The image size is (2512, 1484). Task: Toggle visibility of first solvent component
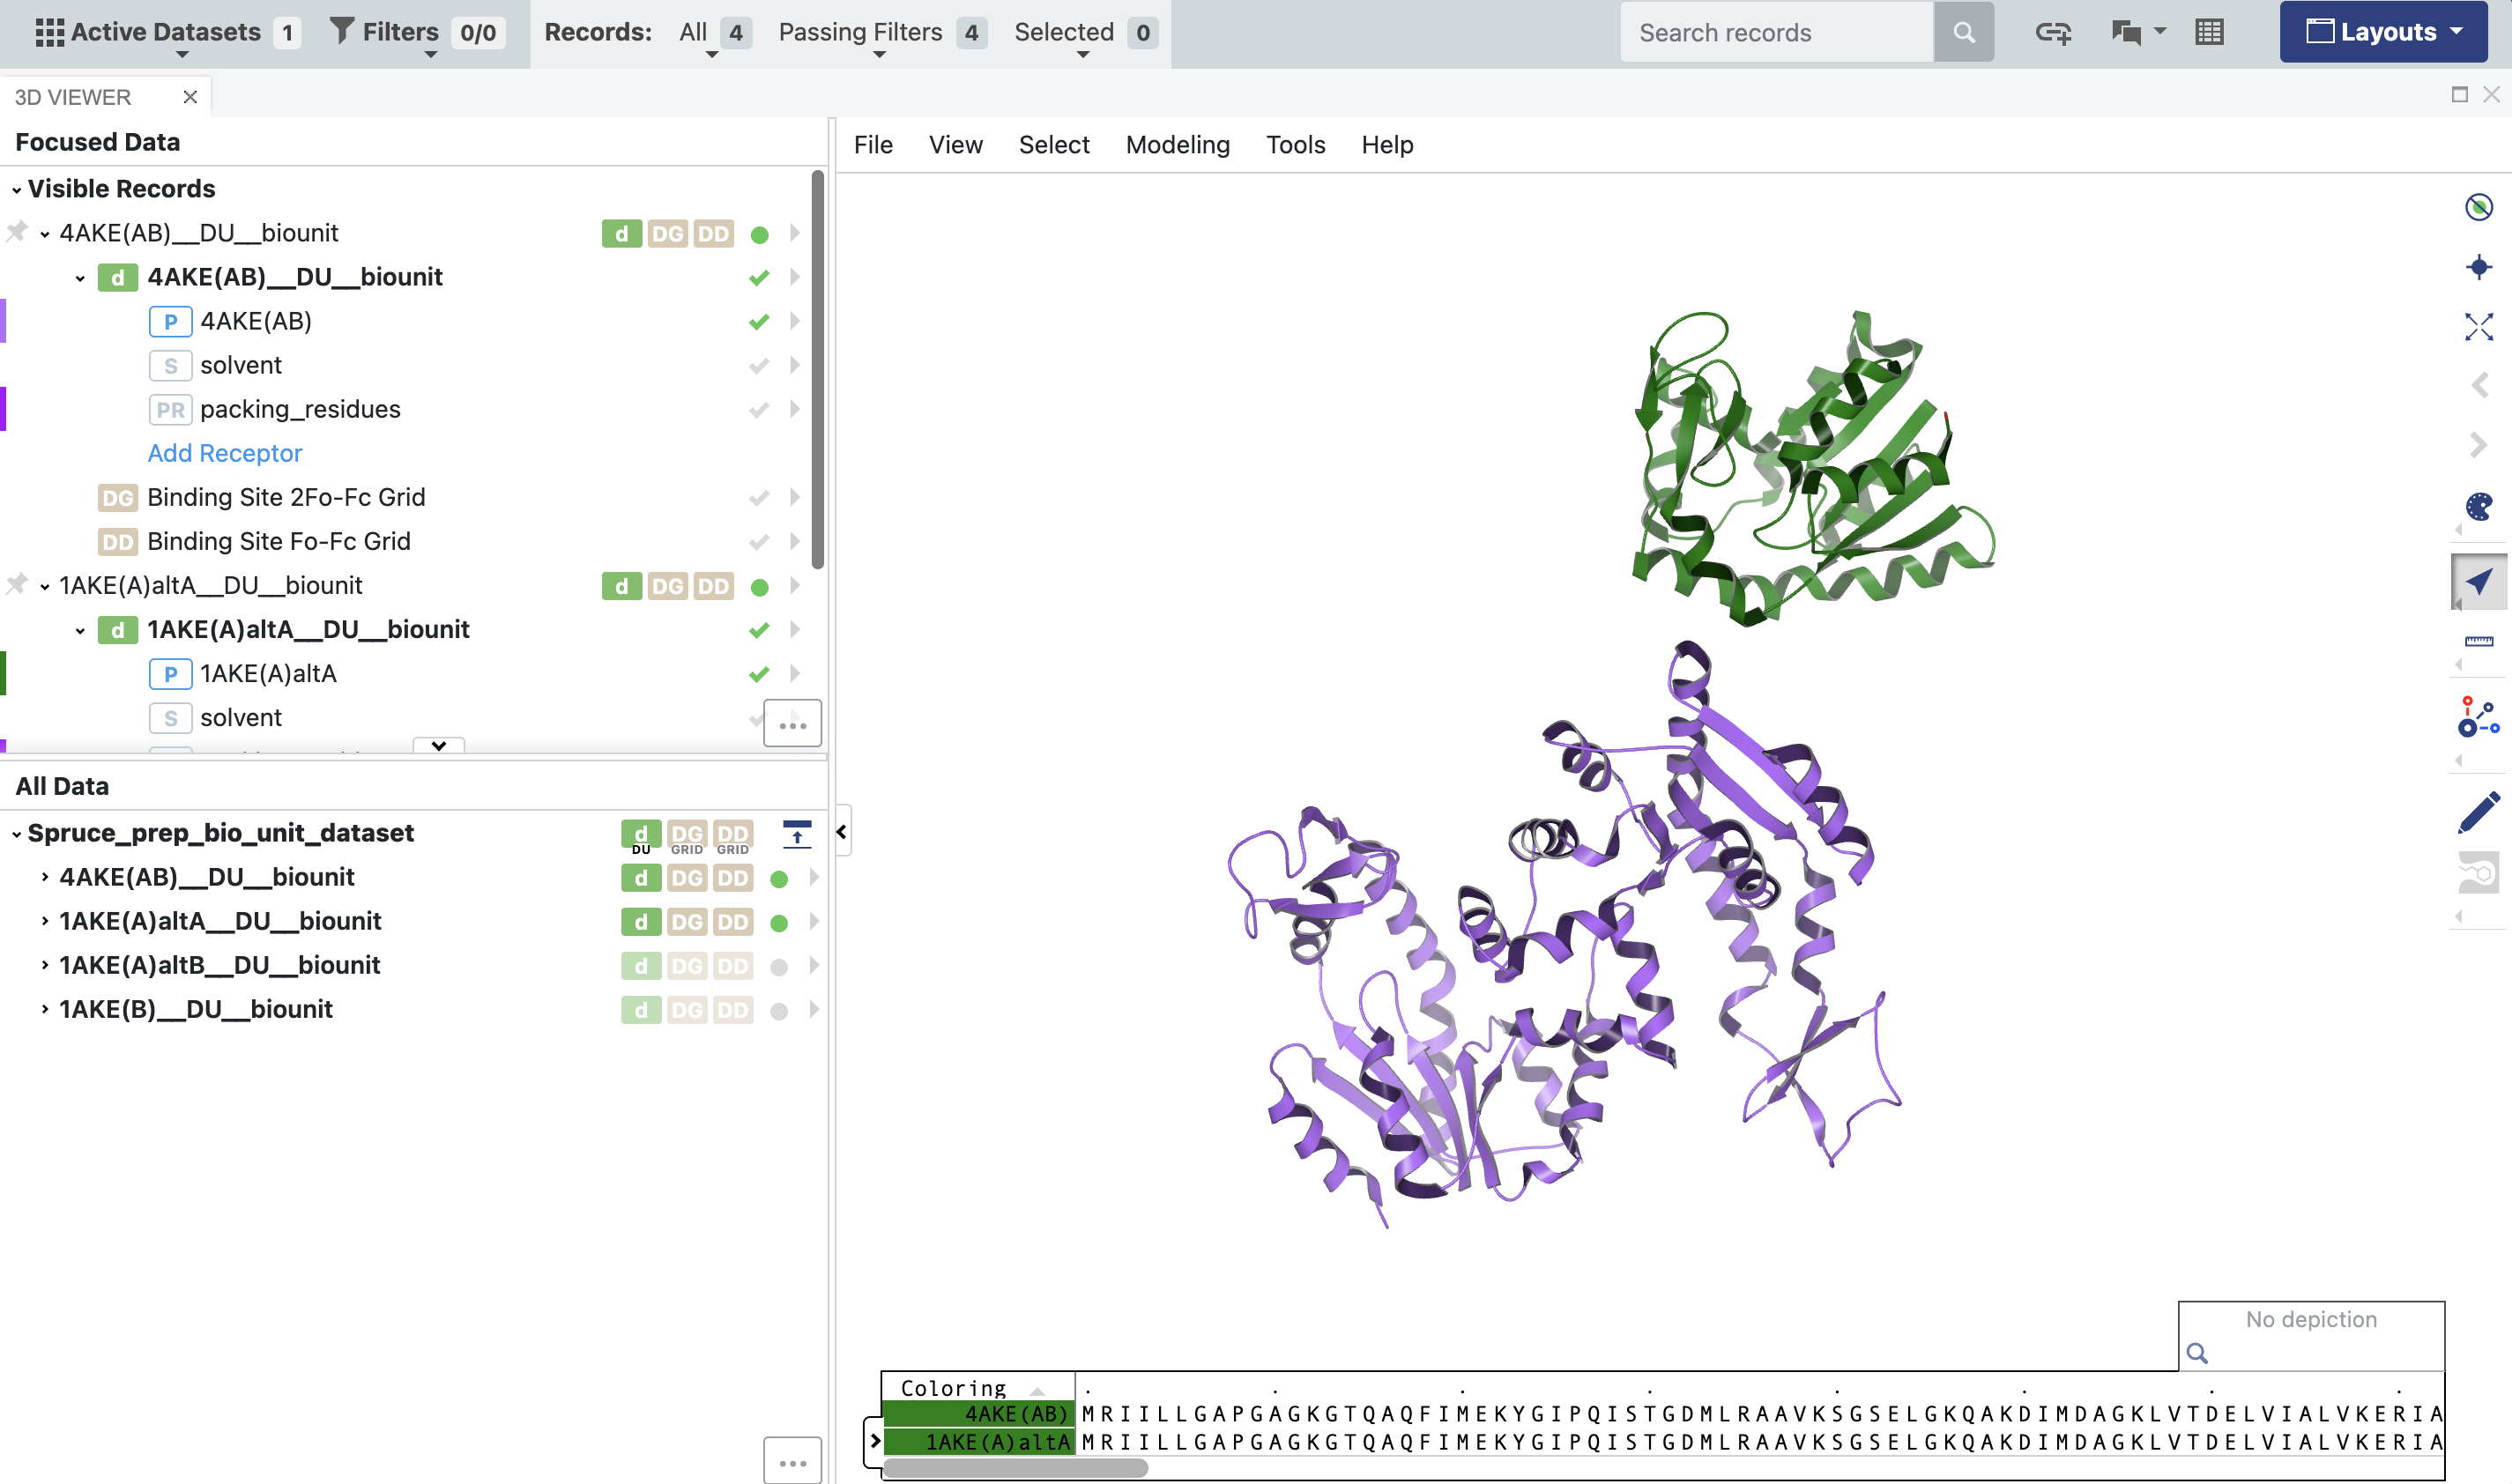tap(759, 365)
